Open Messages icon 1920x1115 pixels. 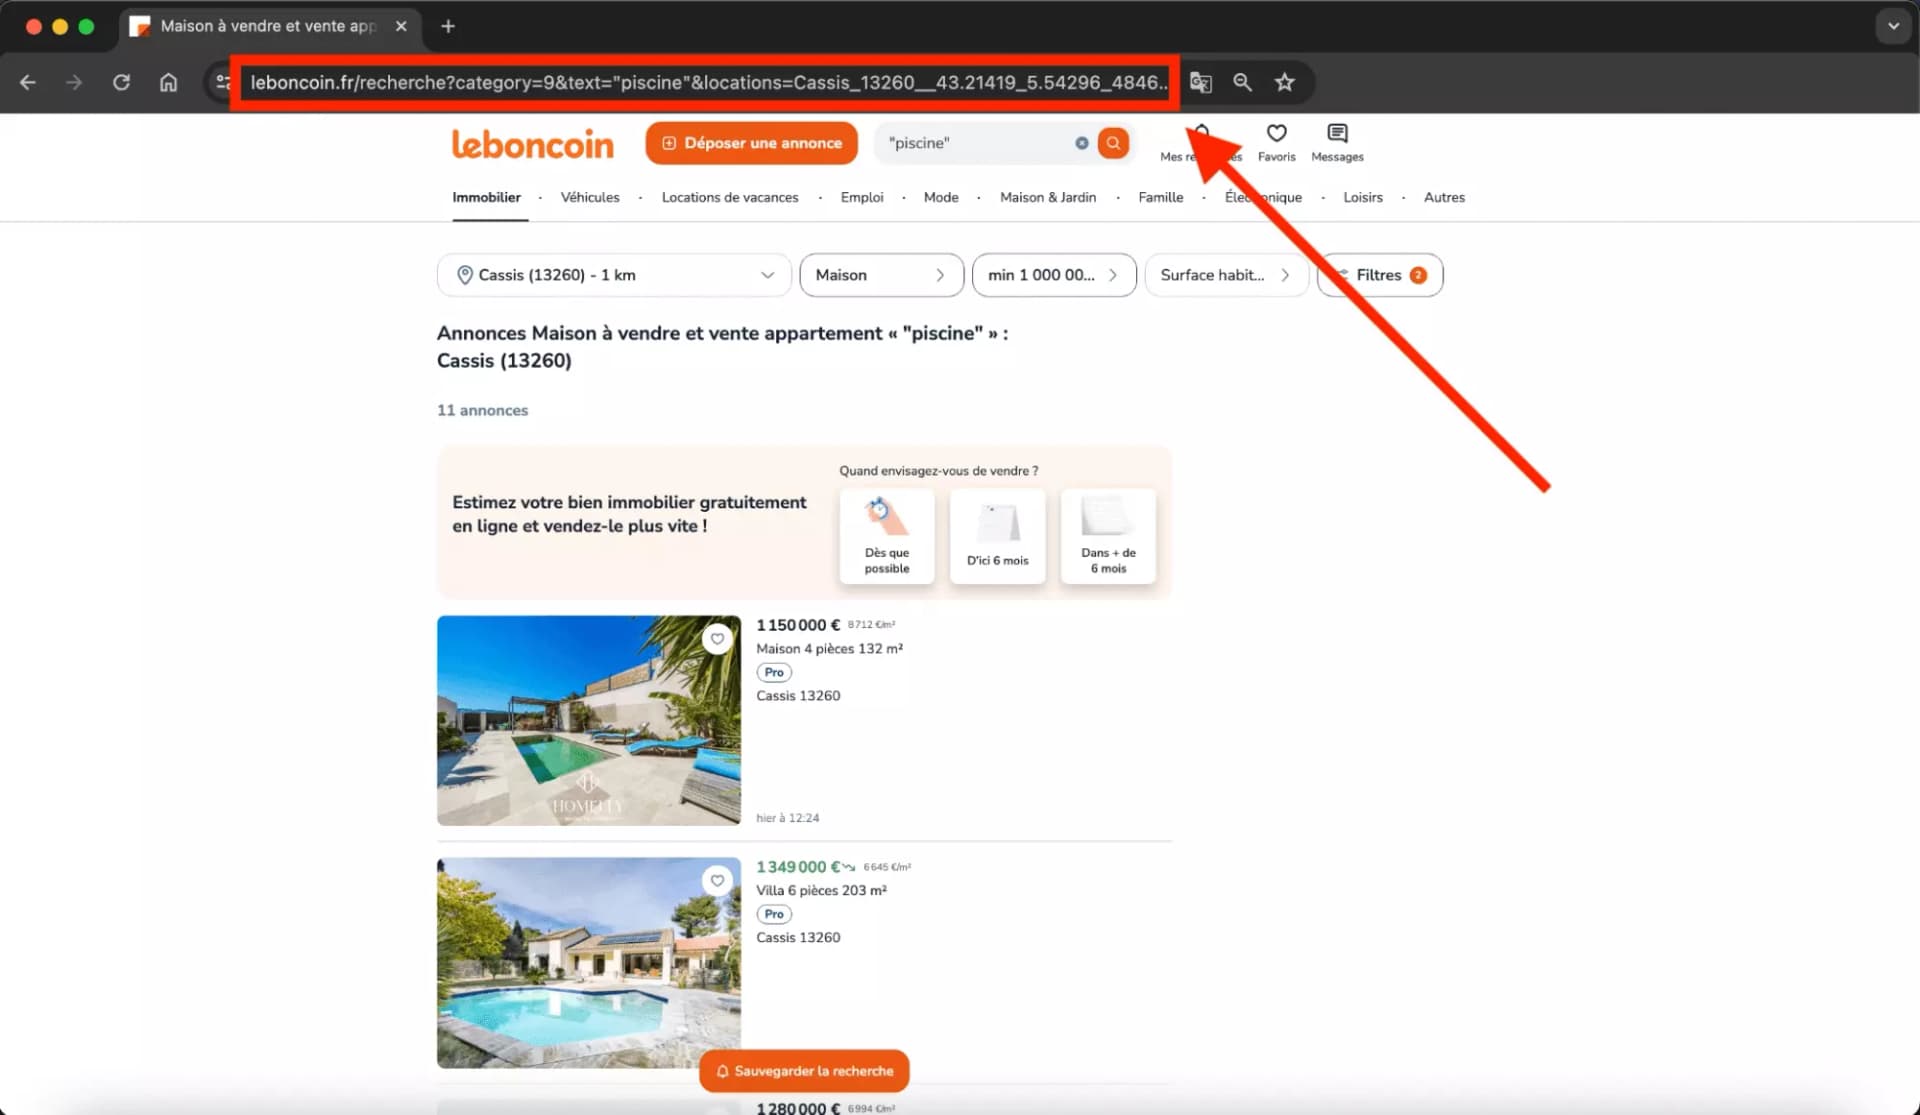[x=1337, y=143]
